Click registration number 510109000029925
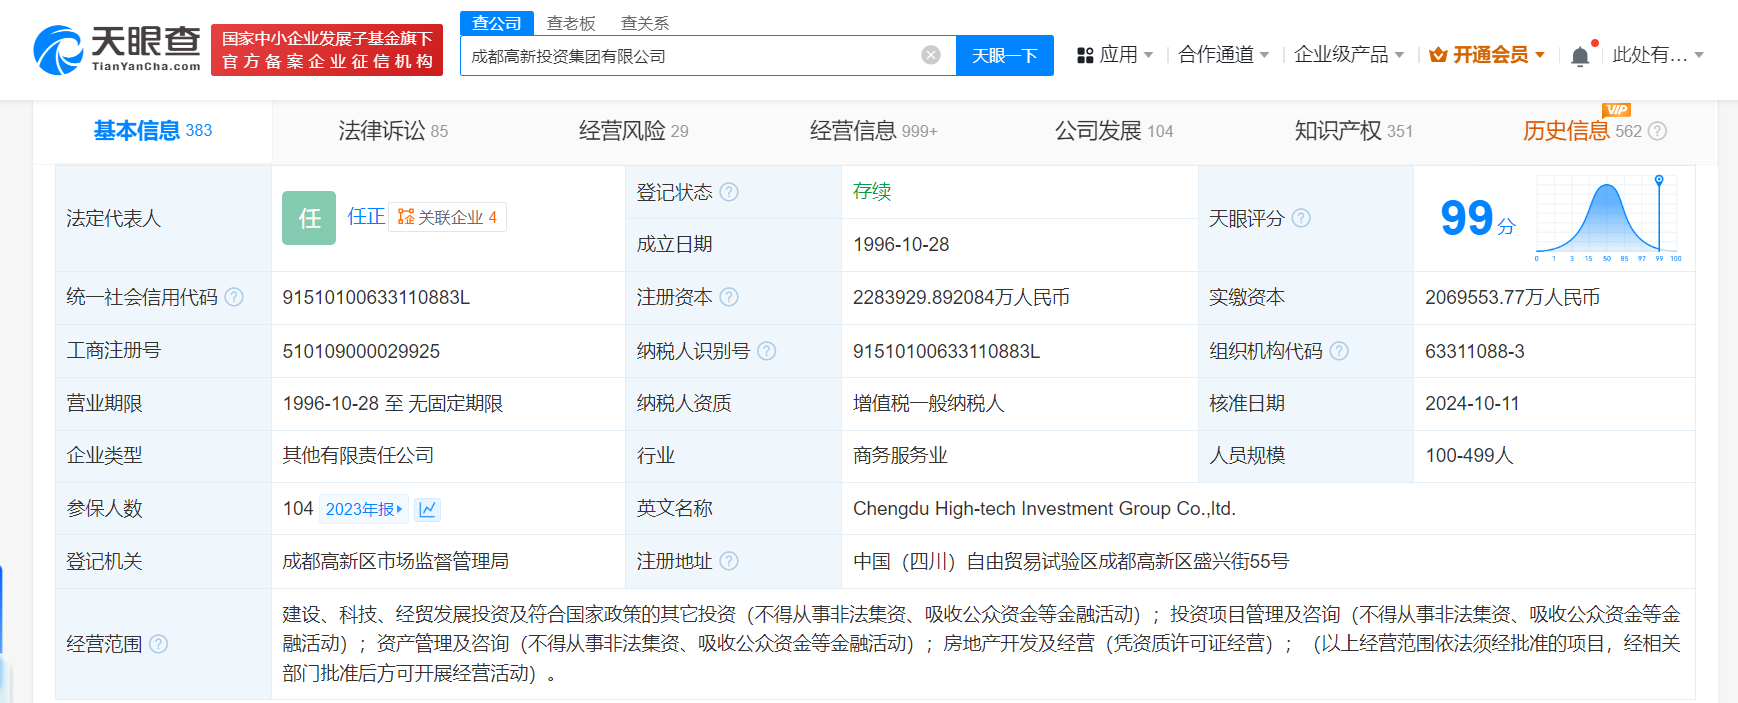Image resolution: width=1738 pixels, height=703 pixels. tap(361, 351)
